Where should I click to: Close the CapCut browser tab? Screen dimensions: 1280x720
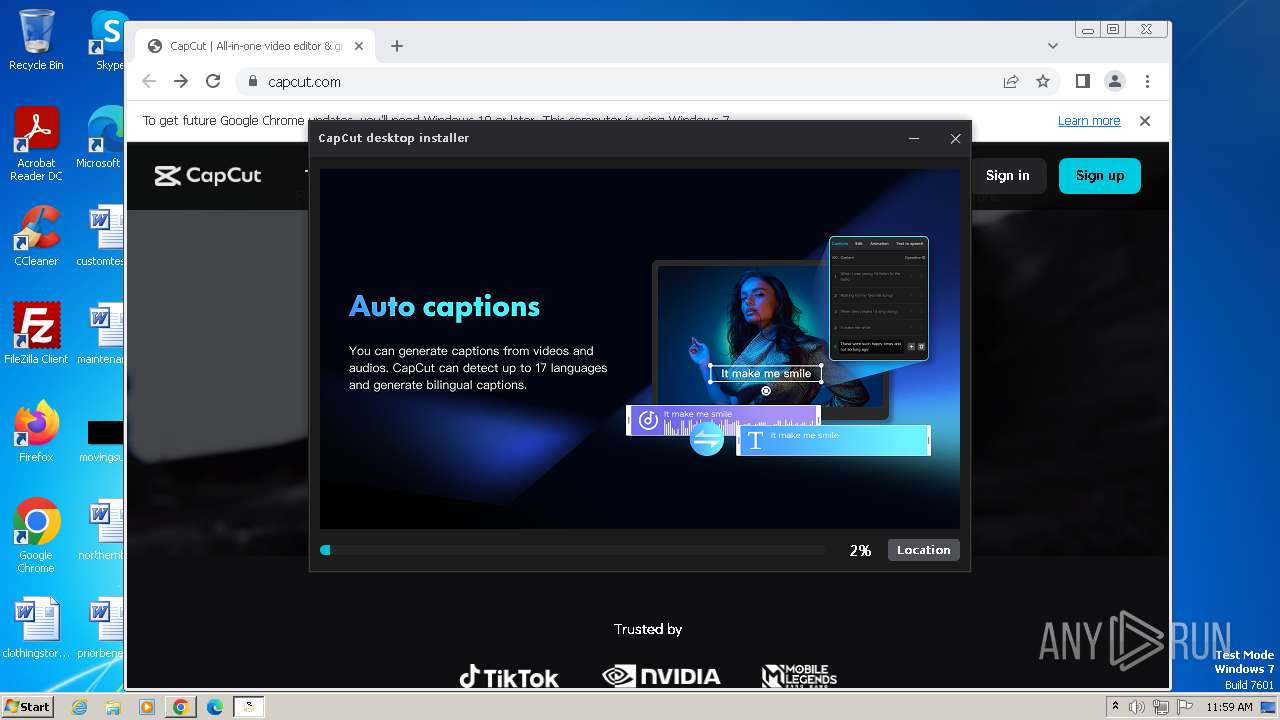359,46
